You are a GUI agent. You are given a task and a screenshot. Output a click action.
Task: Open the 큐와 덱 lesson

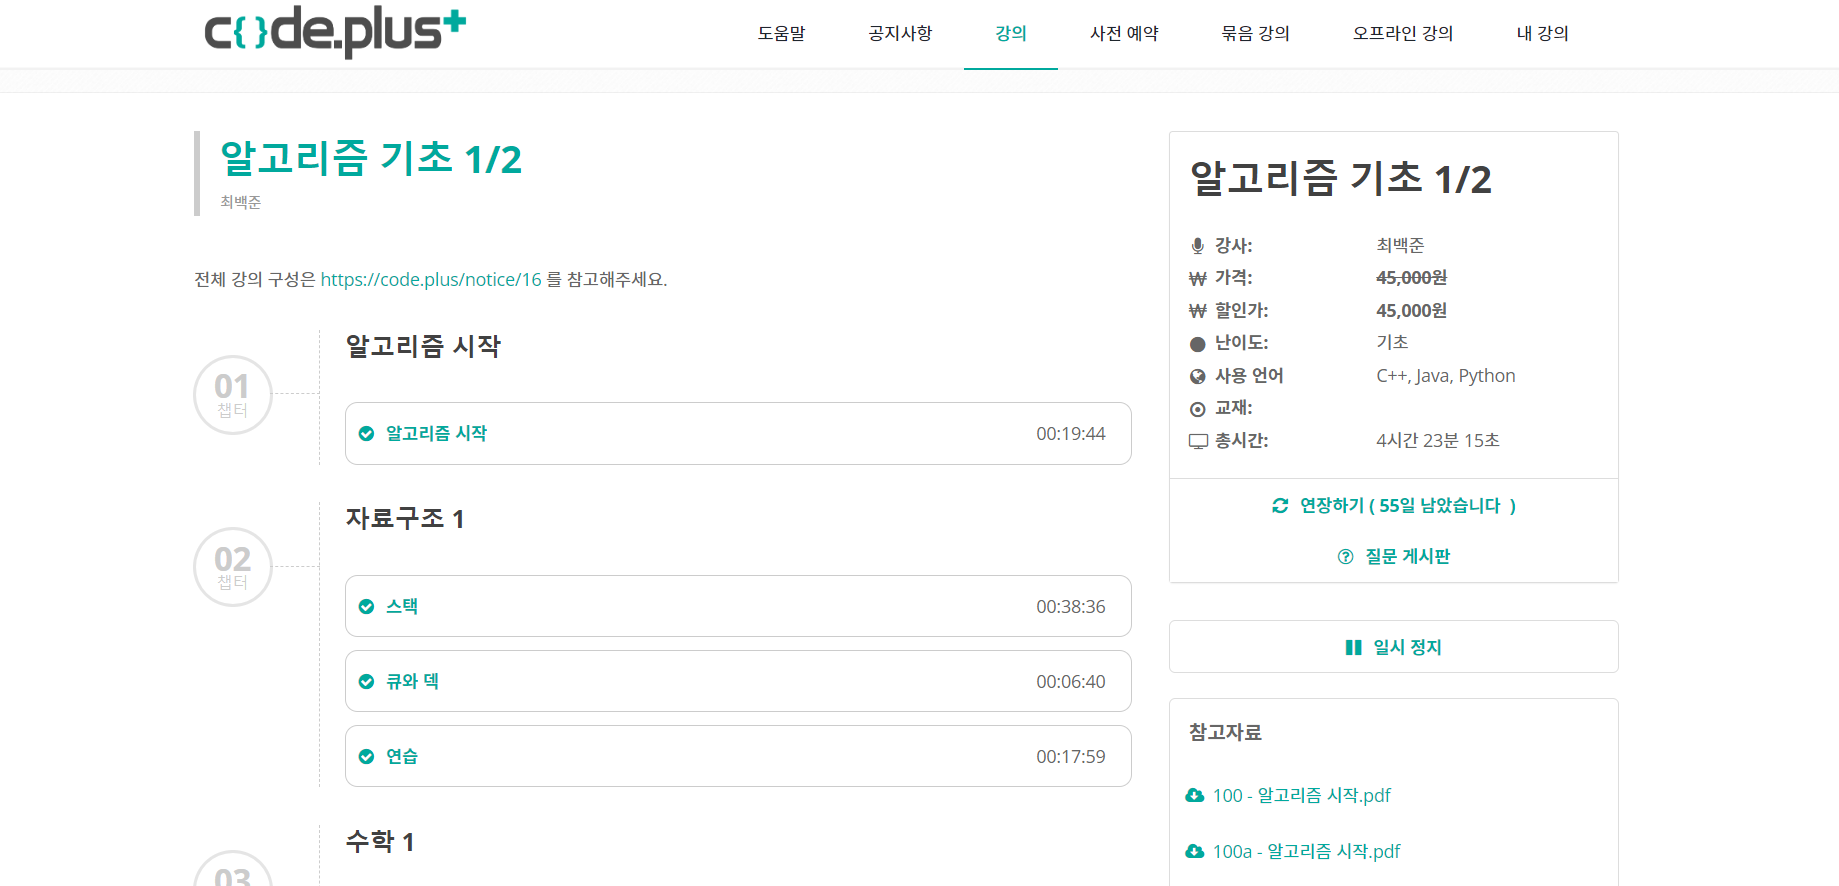tap(738, 682)
